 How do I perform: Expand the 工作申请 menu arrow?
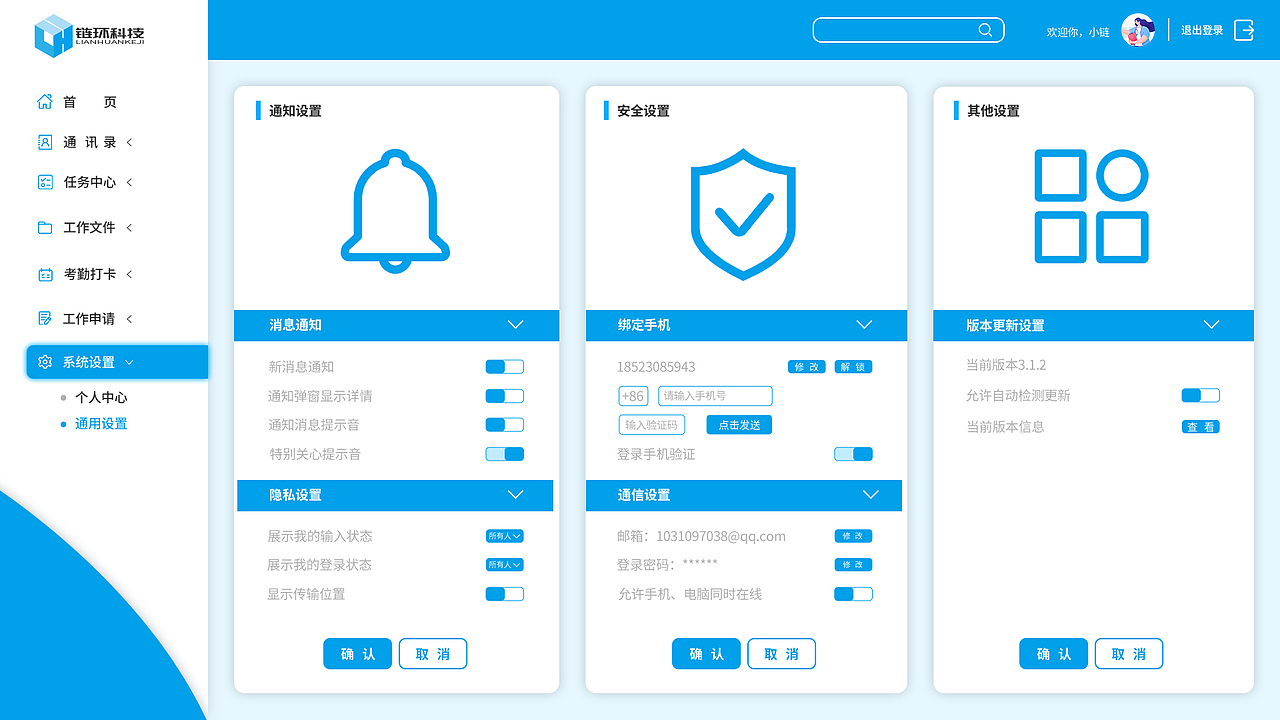(x=130, y=318)
